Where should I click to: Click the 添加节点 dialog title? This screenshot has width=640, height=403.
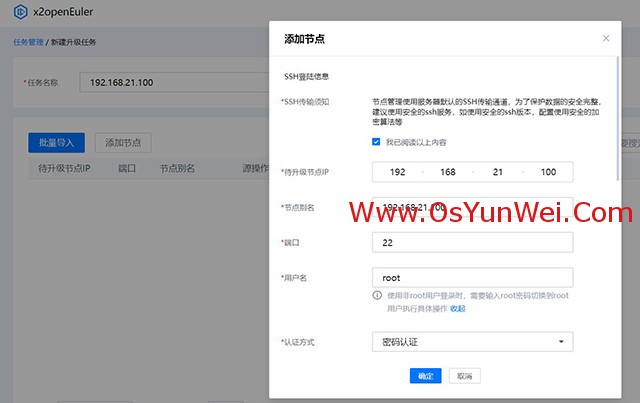(304, 39)
